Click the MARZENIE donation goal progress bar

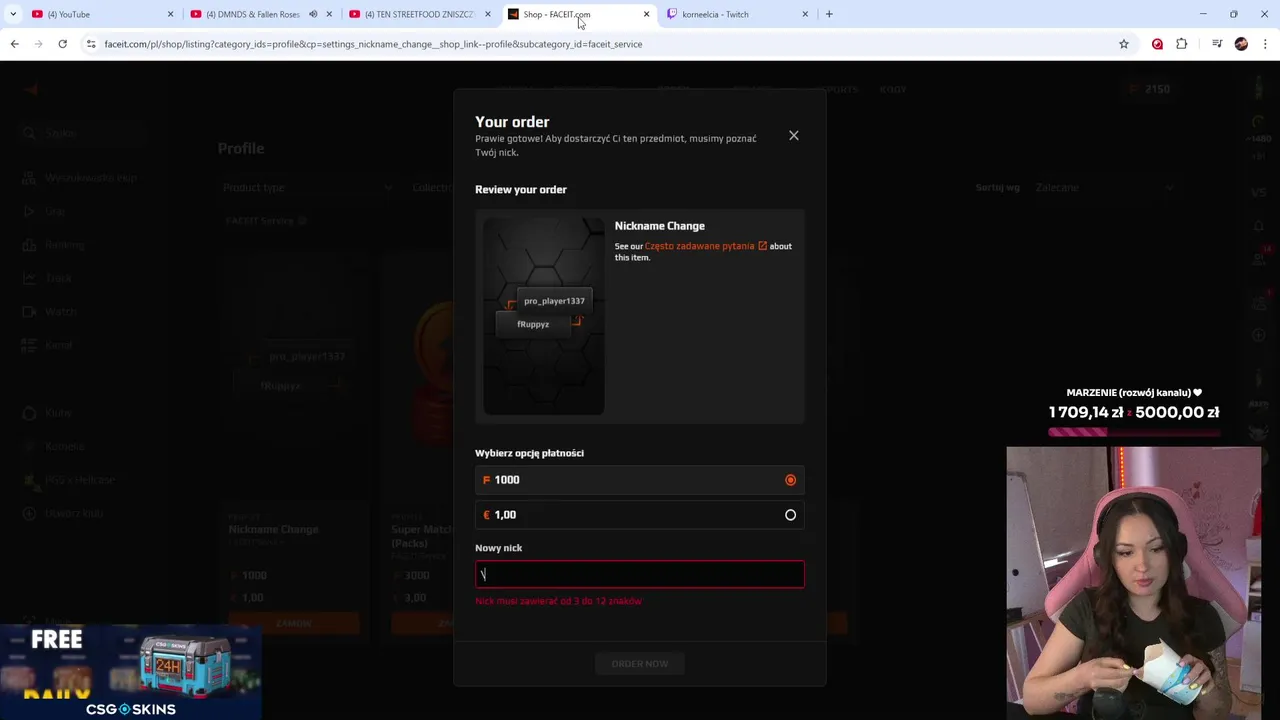1134,432
